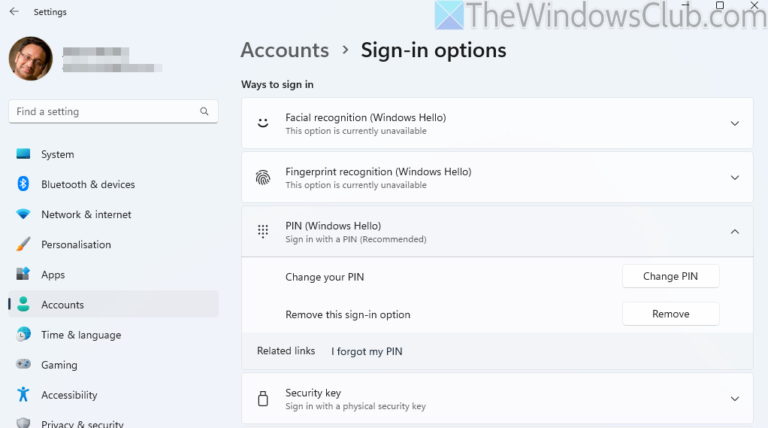Viewport: 768px width, 428px height.
Task: Expand the Facial recognition option
Action: pyautogui.click(x=734, y=124)
